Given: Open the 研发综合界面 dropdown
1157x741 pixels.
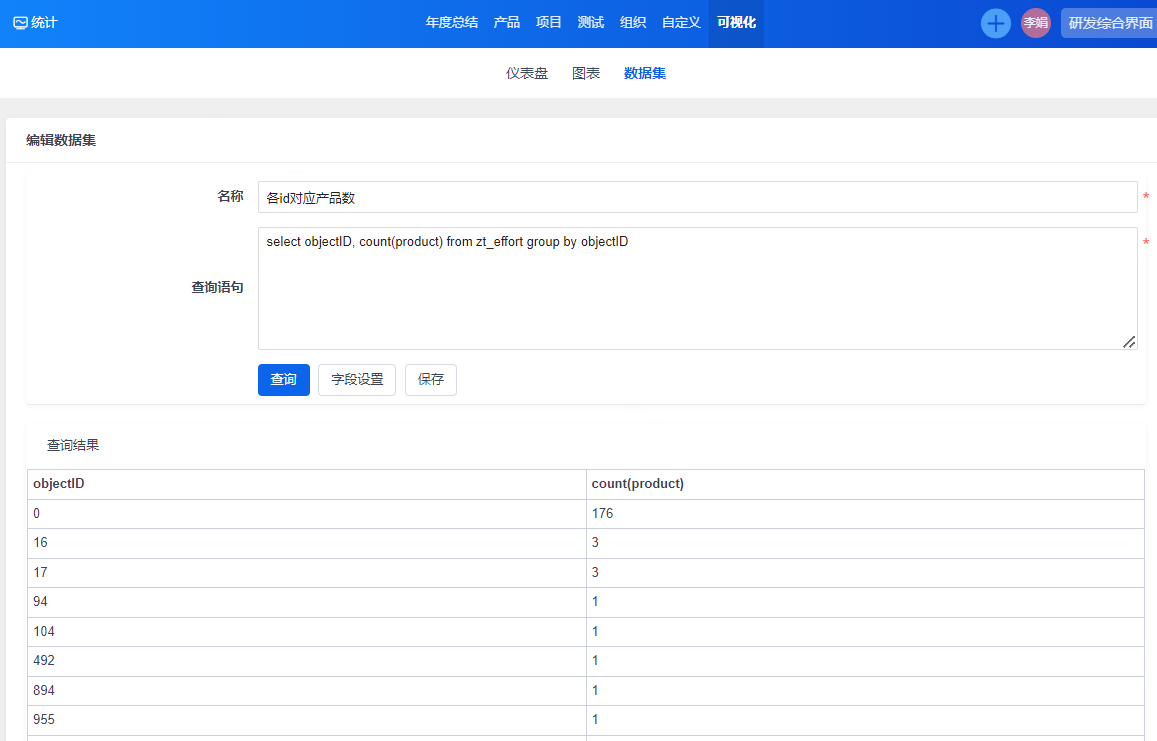Looking at the screenshot, I should point(1109,23).
